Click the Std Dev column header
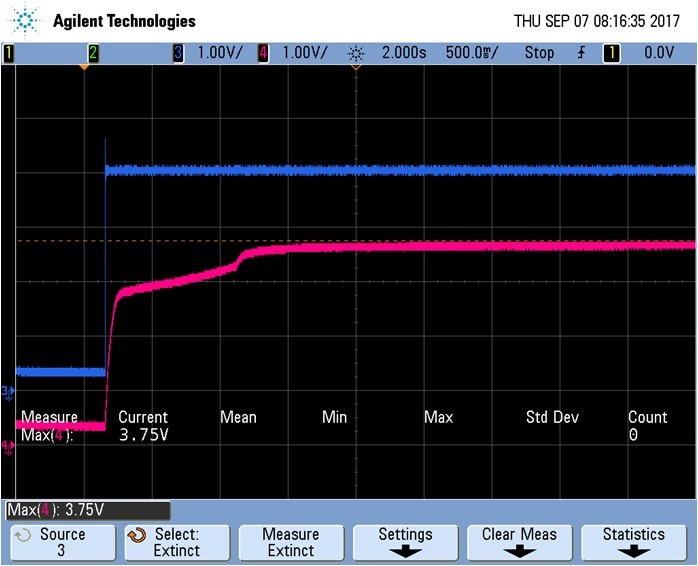This screenshot has width=698, height=566. click(552, 417)
